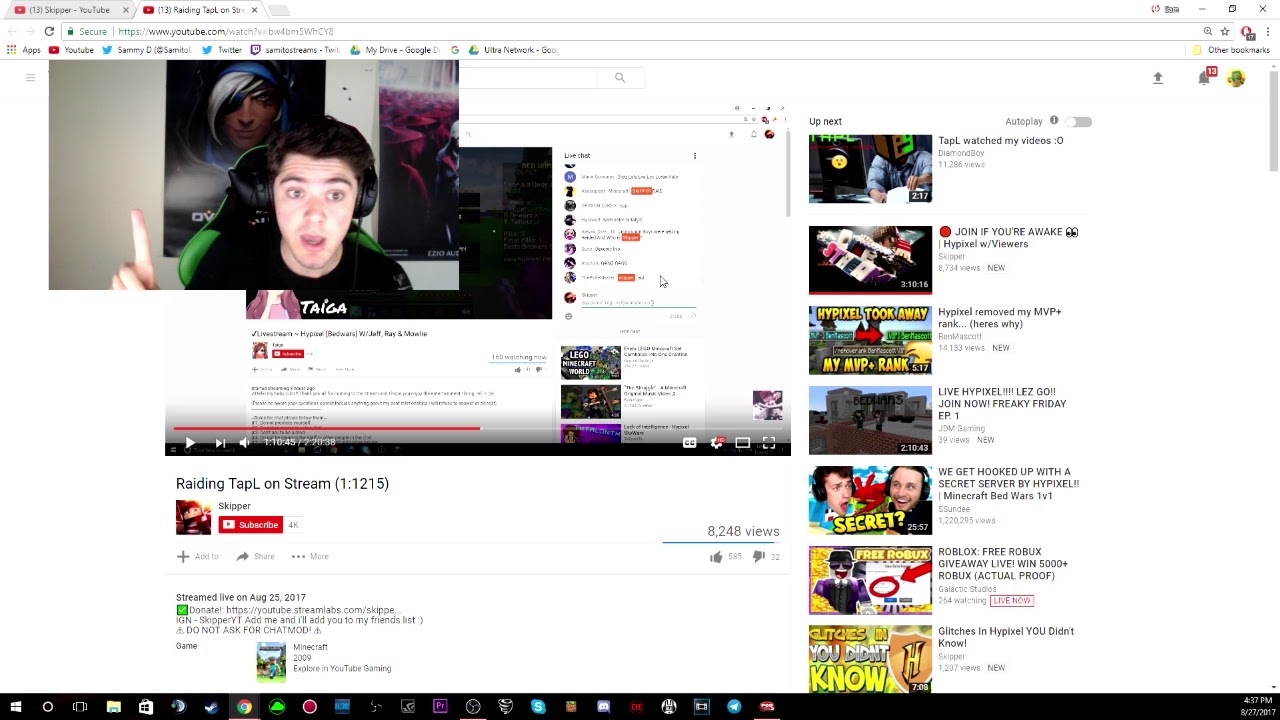
Task: Open a new Chrome tab
Action: pyautogui.click(x=279, y=10)
